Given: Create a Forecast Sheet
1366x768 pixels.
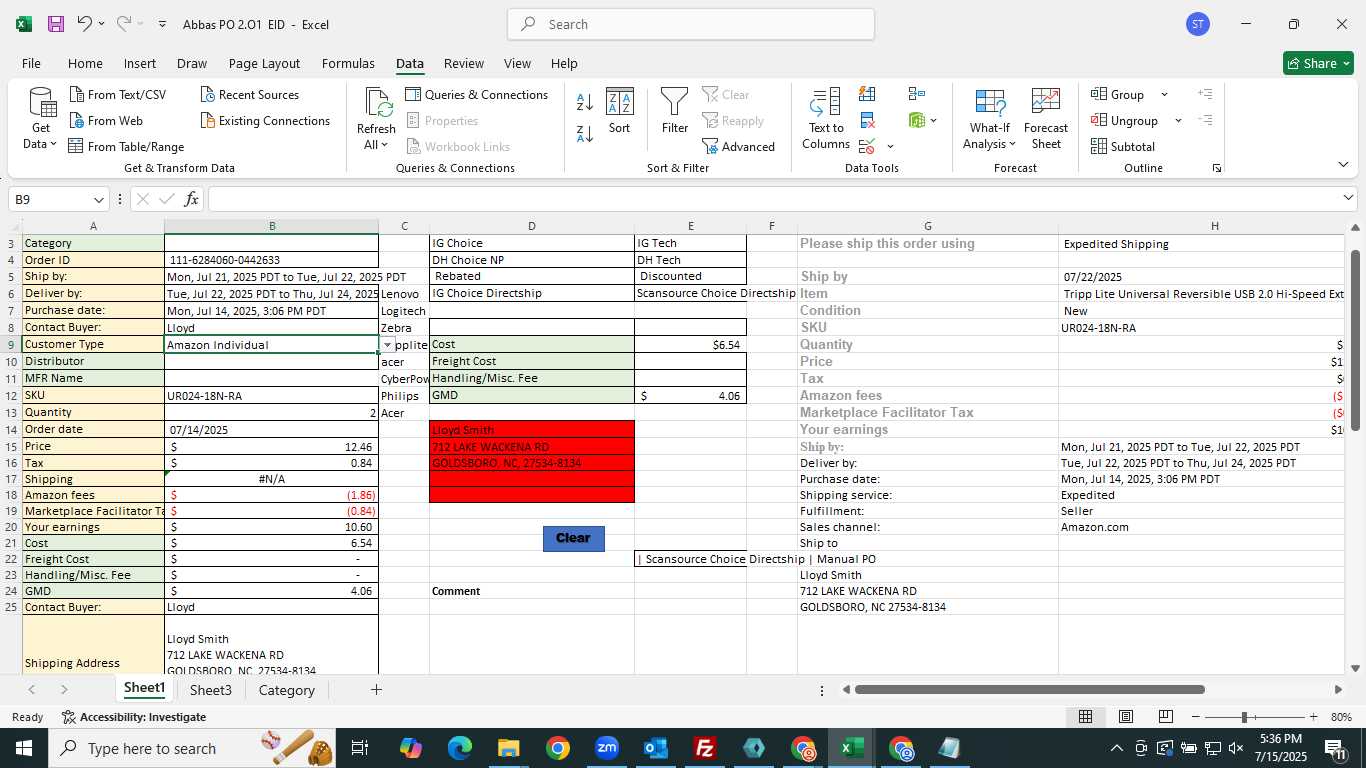Looking at the screenshot, I should [x=1046, y=118].
